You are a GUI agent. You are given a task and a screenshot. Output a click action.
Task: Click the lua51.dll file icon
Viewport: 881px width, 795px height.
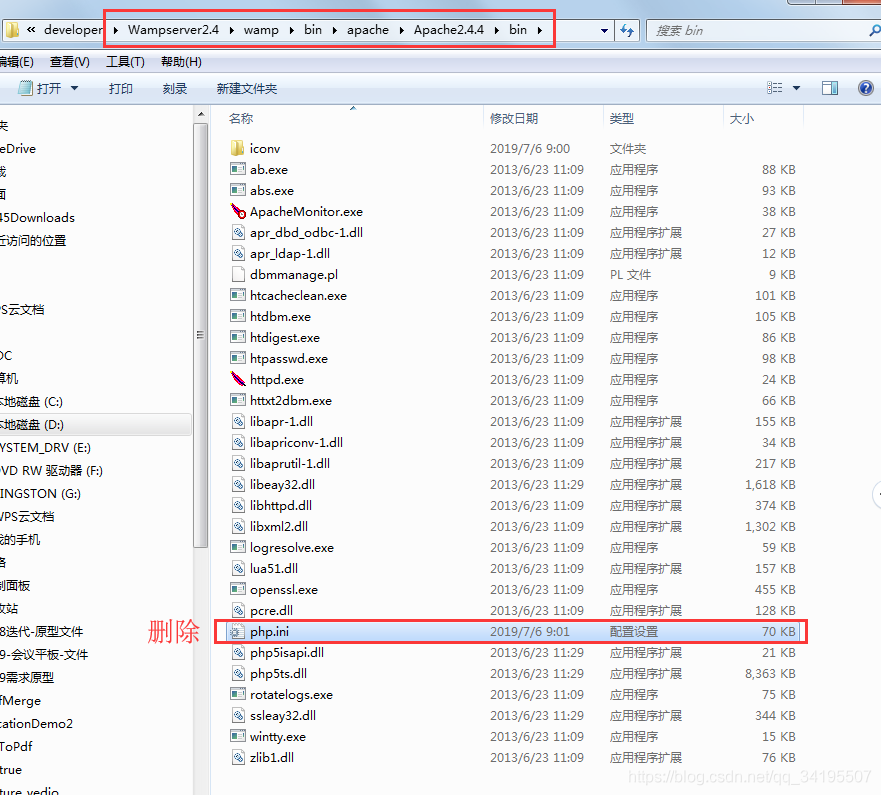click(x=238, y=569)
